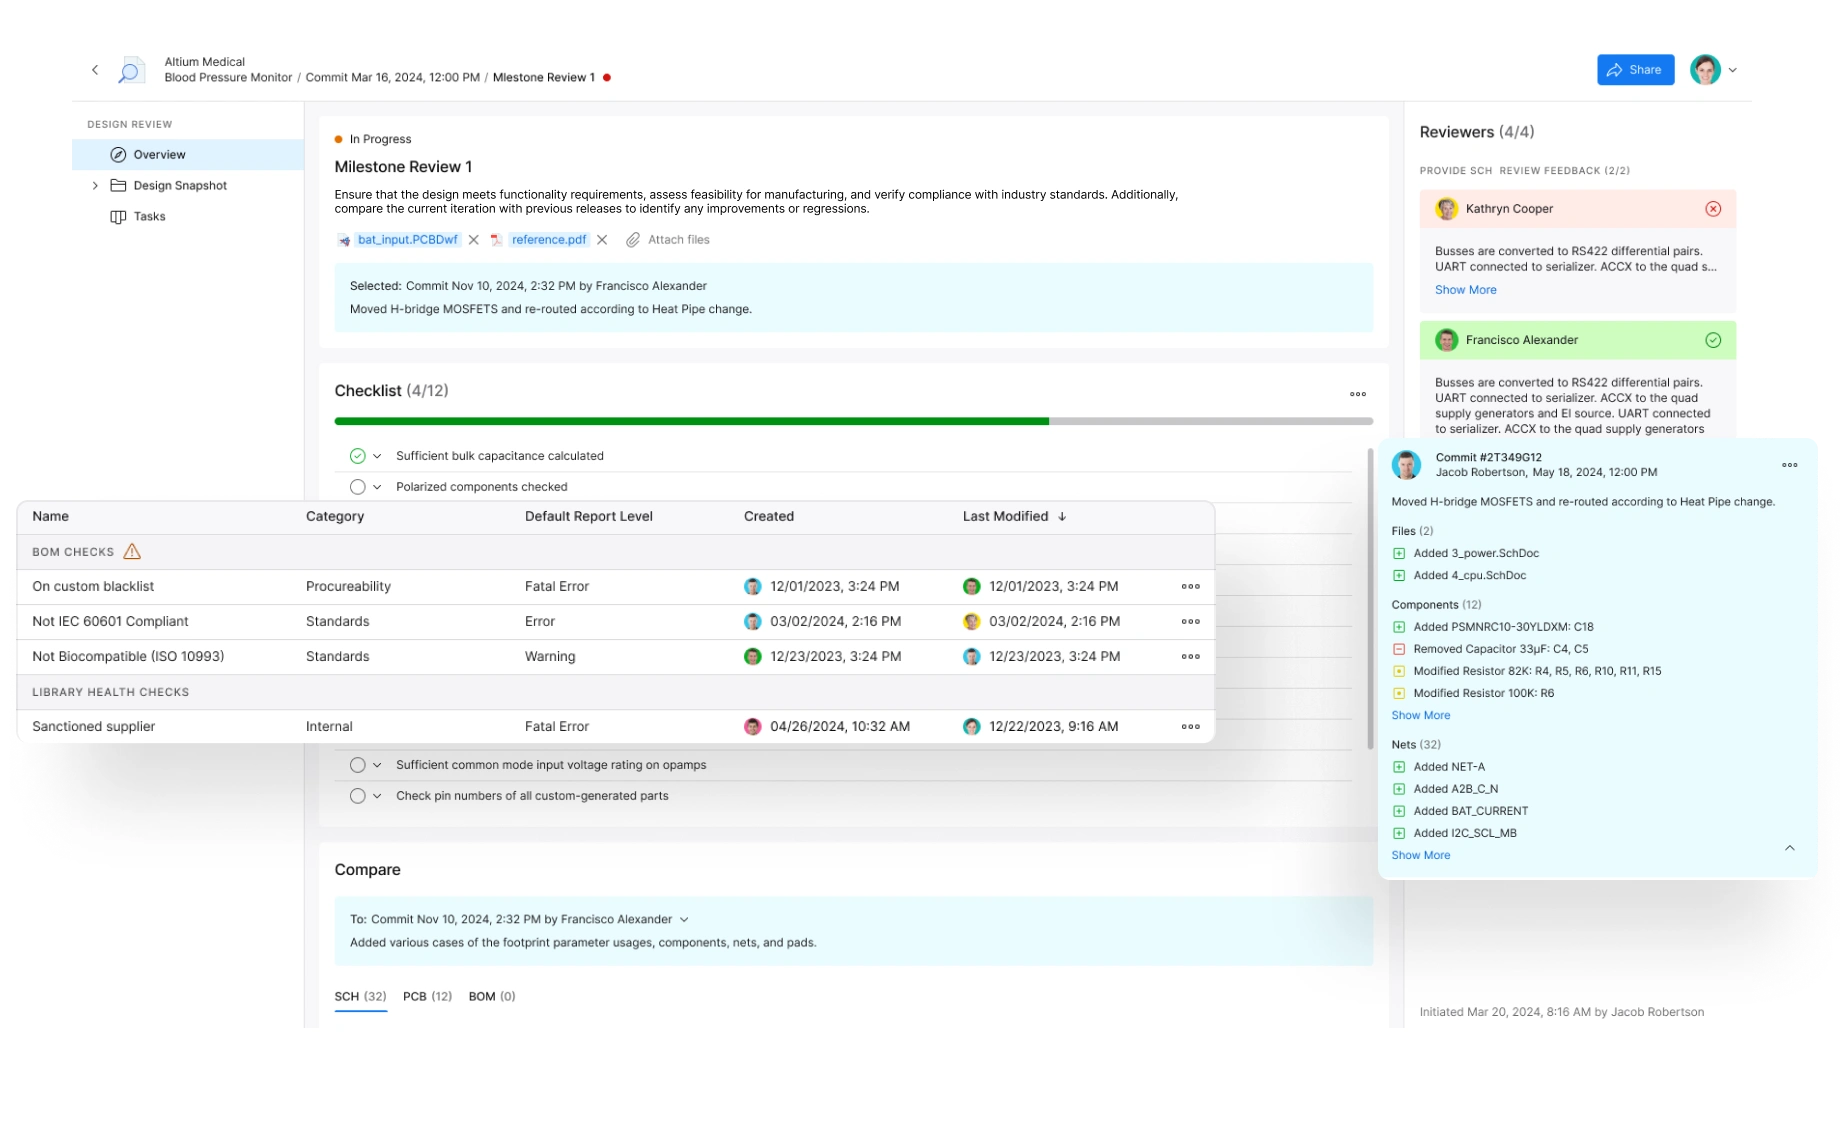Click the back arrow in header

95,70
